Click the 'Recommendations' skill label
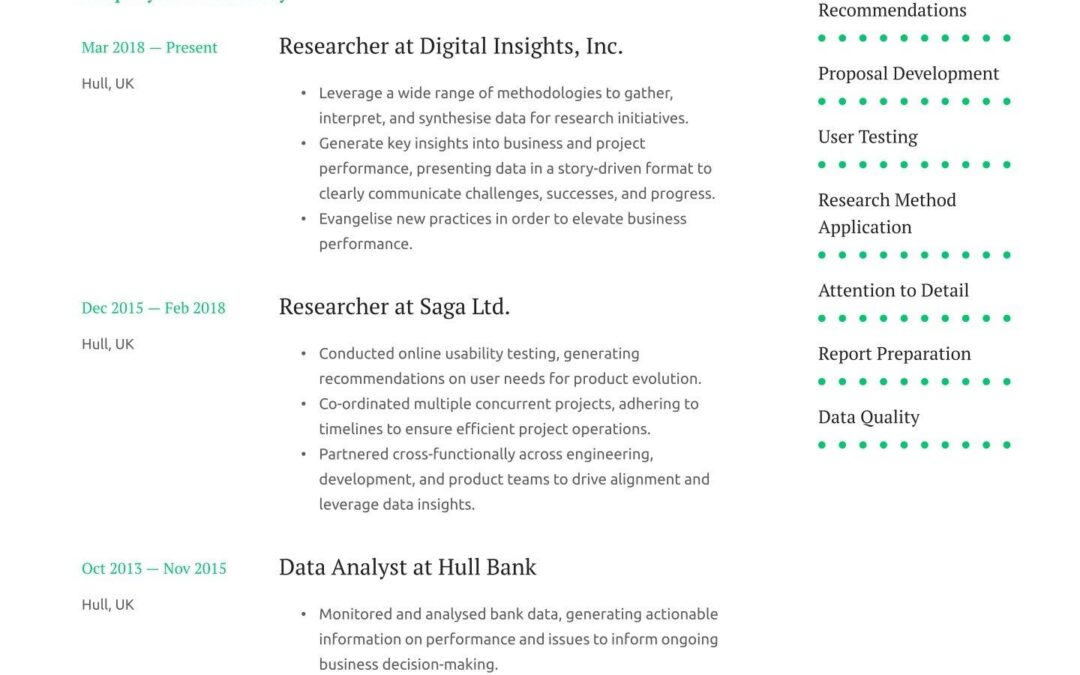Image resolution: width=1080 pixels, height=675 pixels. pyautogui.click(x=892, y=11)
